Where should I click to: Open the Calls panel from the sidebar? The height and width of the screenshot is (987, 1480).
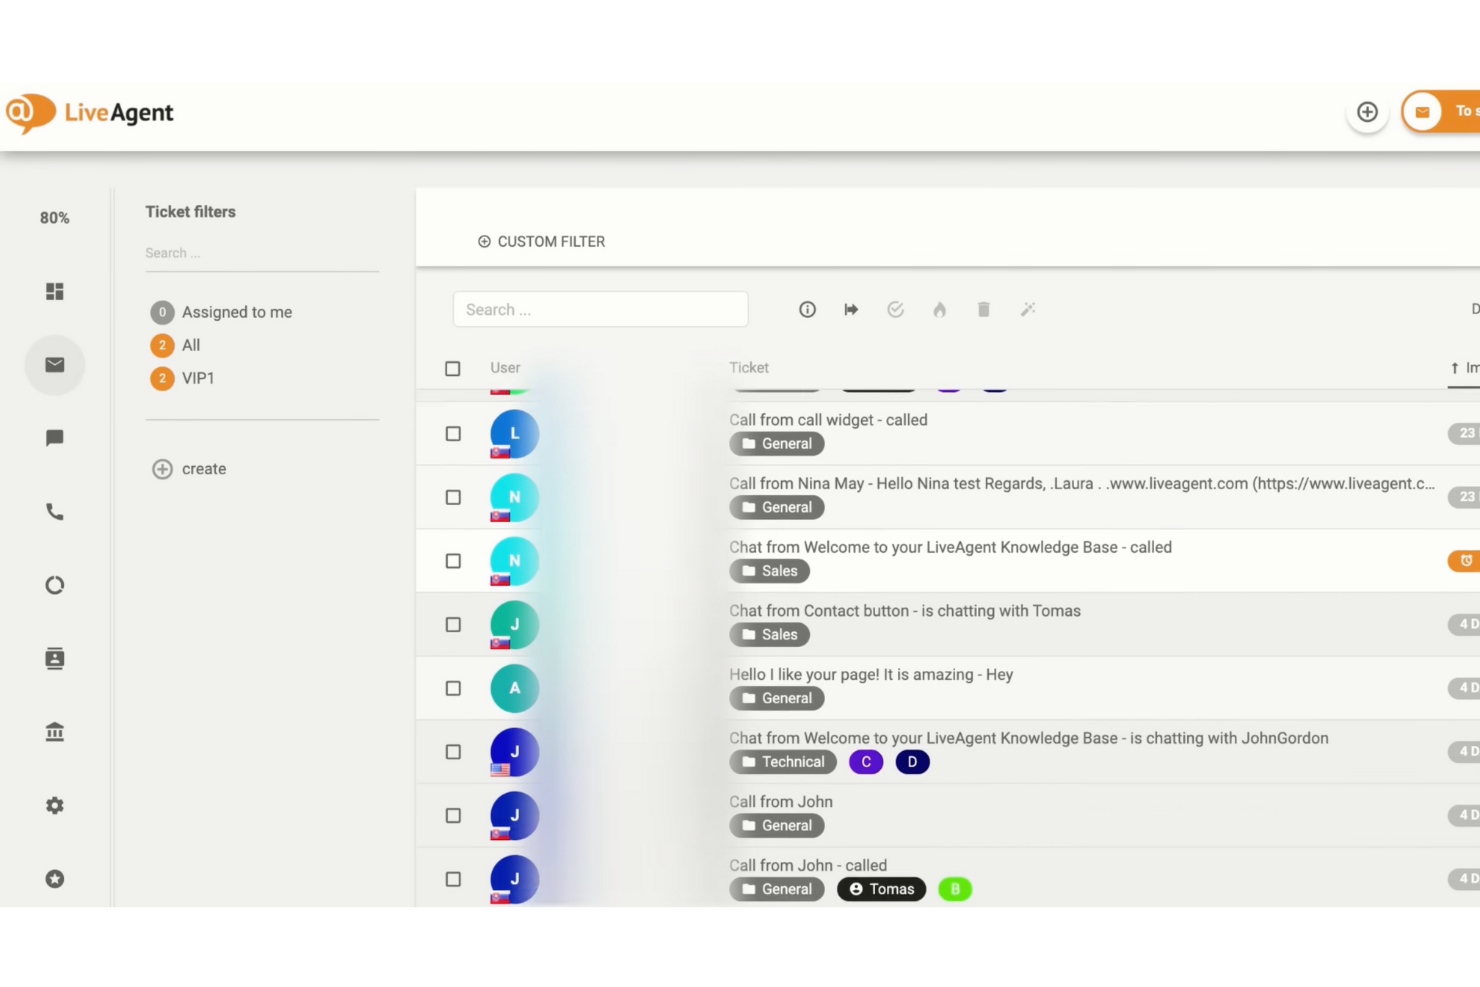pos(55,512)
